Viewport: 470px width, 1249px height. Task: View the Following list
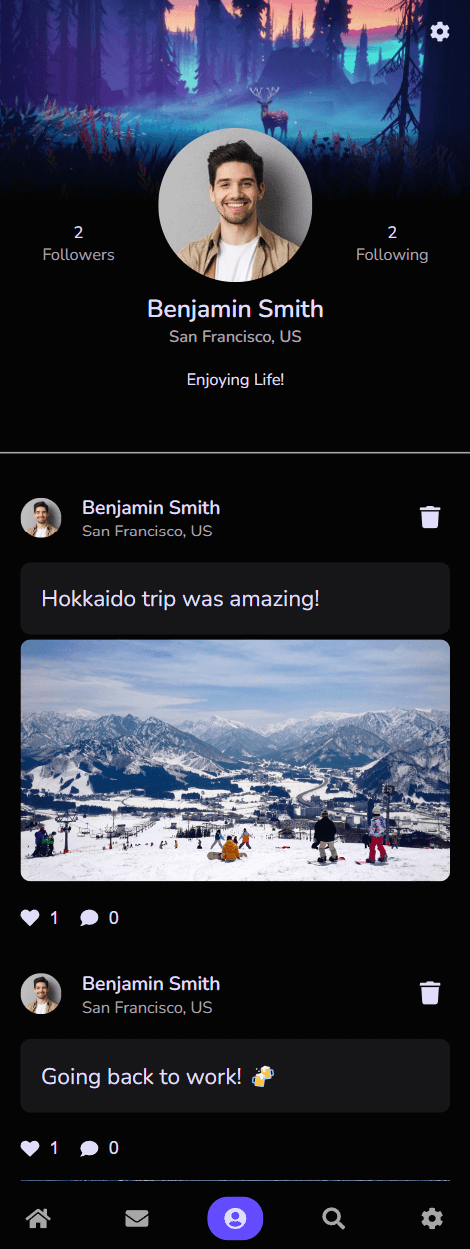[392, 243]
